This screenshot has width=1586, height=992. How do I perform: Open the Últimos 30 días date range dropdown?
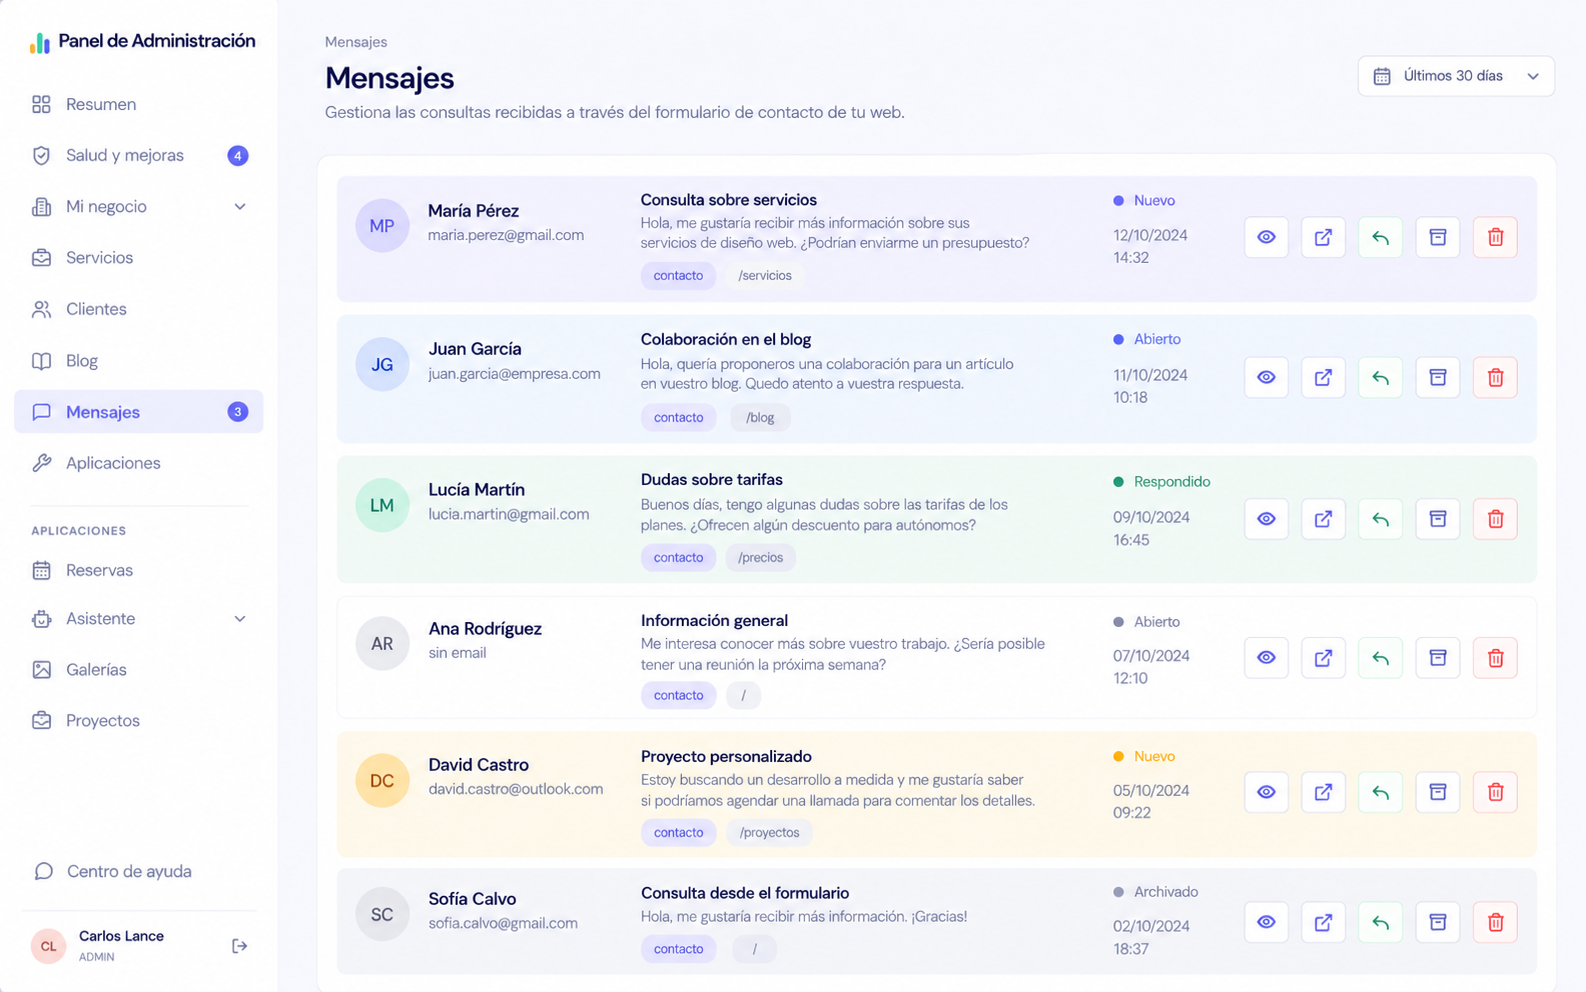click(x=1456, y=76)
